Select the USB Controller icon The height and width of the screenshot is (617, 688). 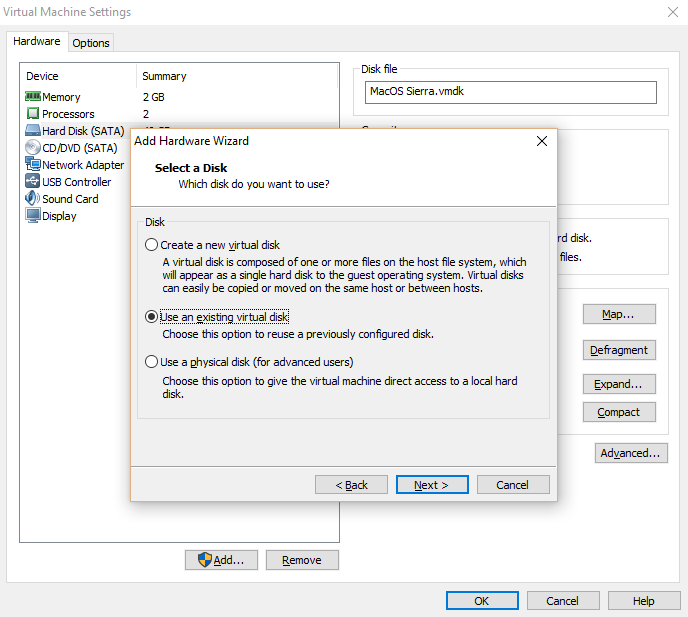(x=33, y=181)
